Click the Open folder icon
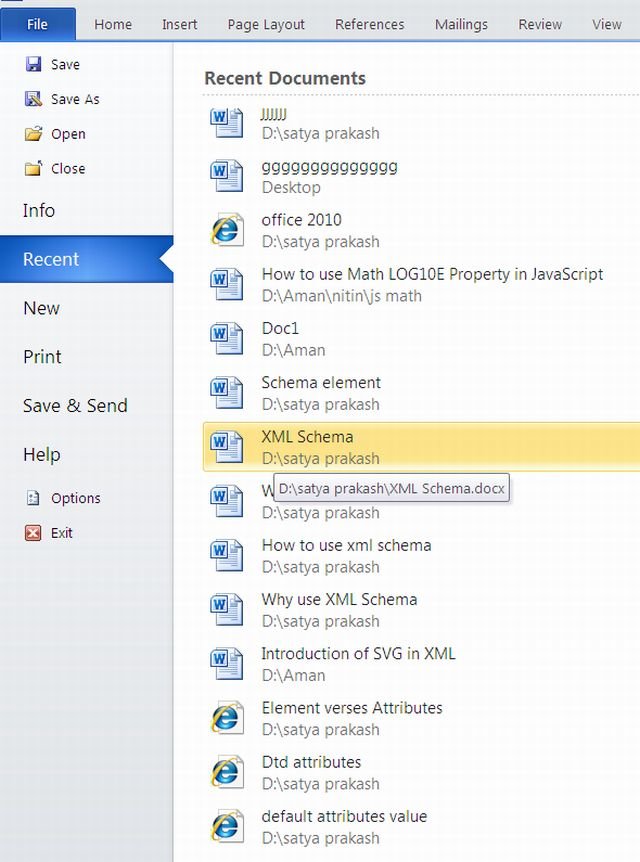 (x=34, y=134)
